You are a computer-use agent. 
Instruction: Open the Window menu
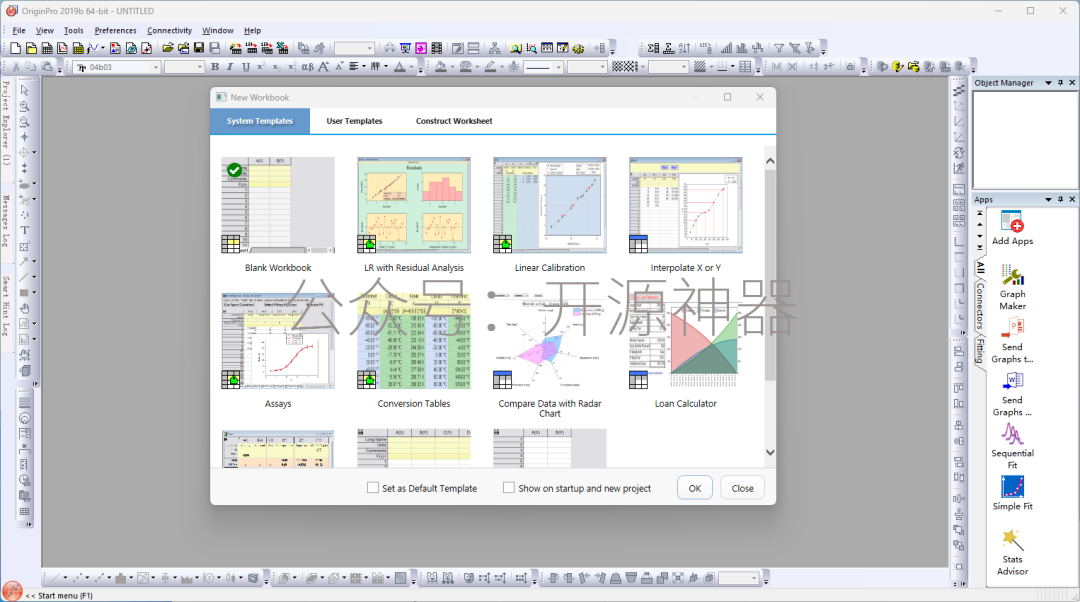point(218,30)
